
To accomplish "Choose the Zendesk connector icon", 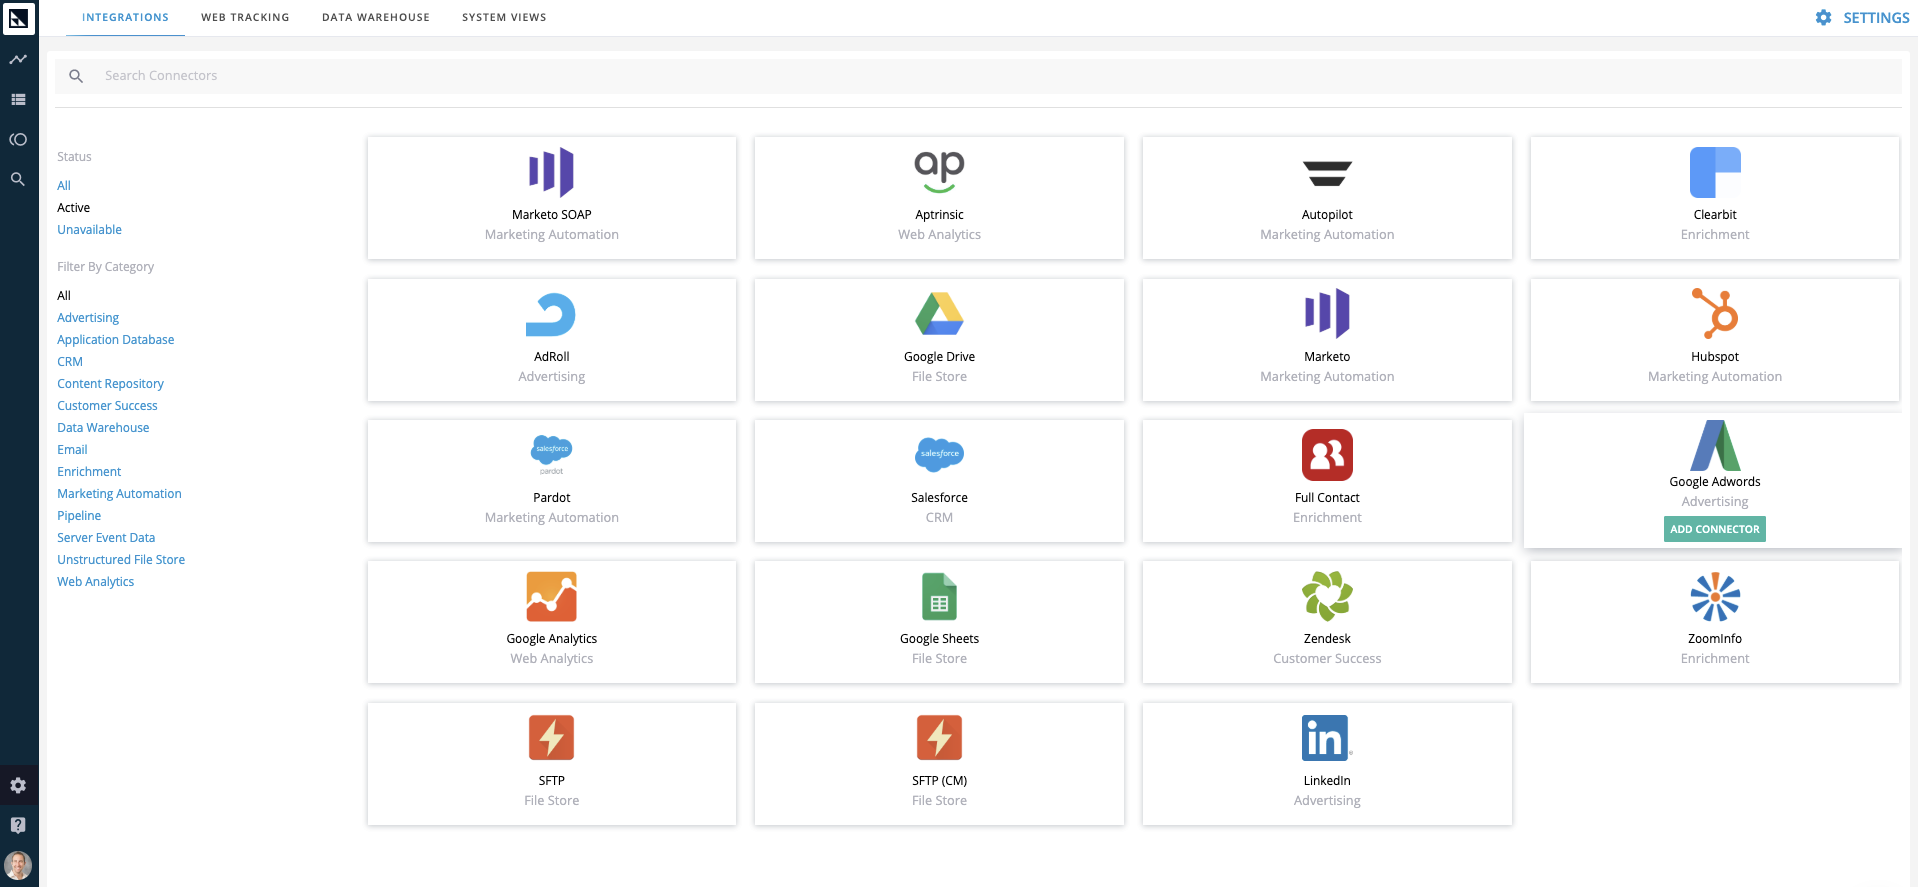I will coord(1327,596).
